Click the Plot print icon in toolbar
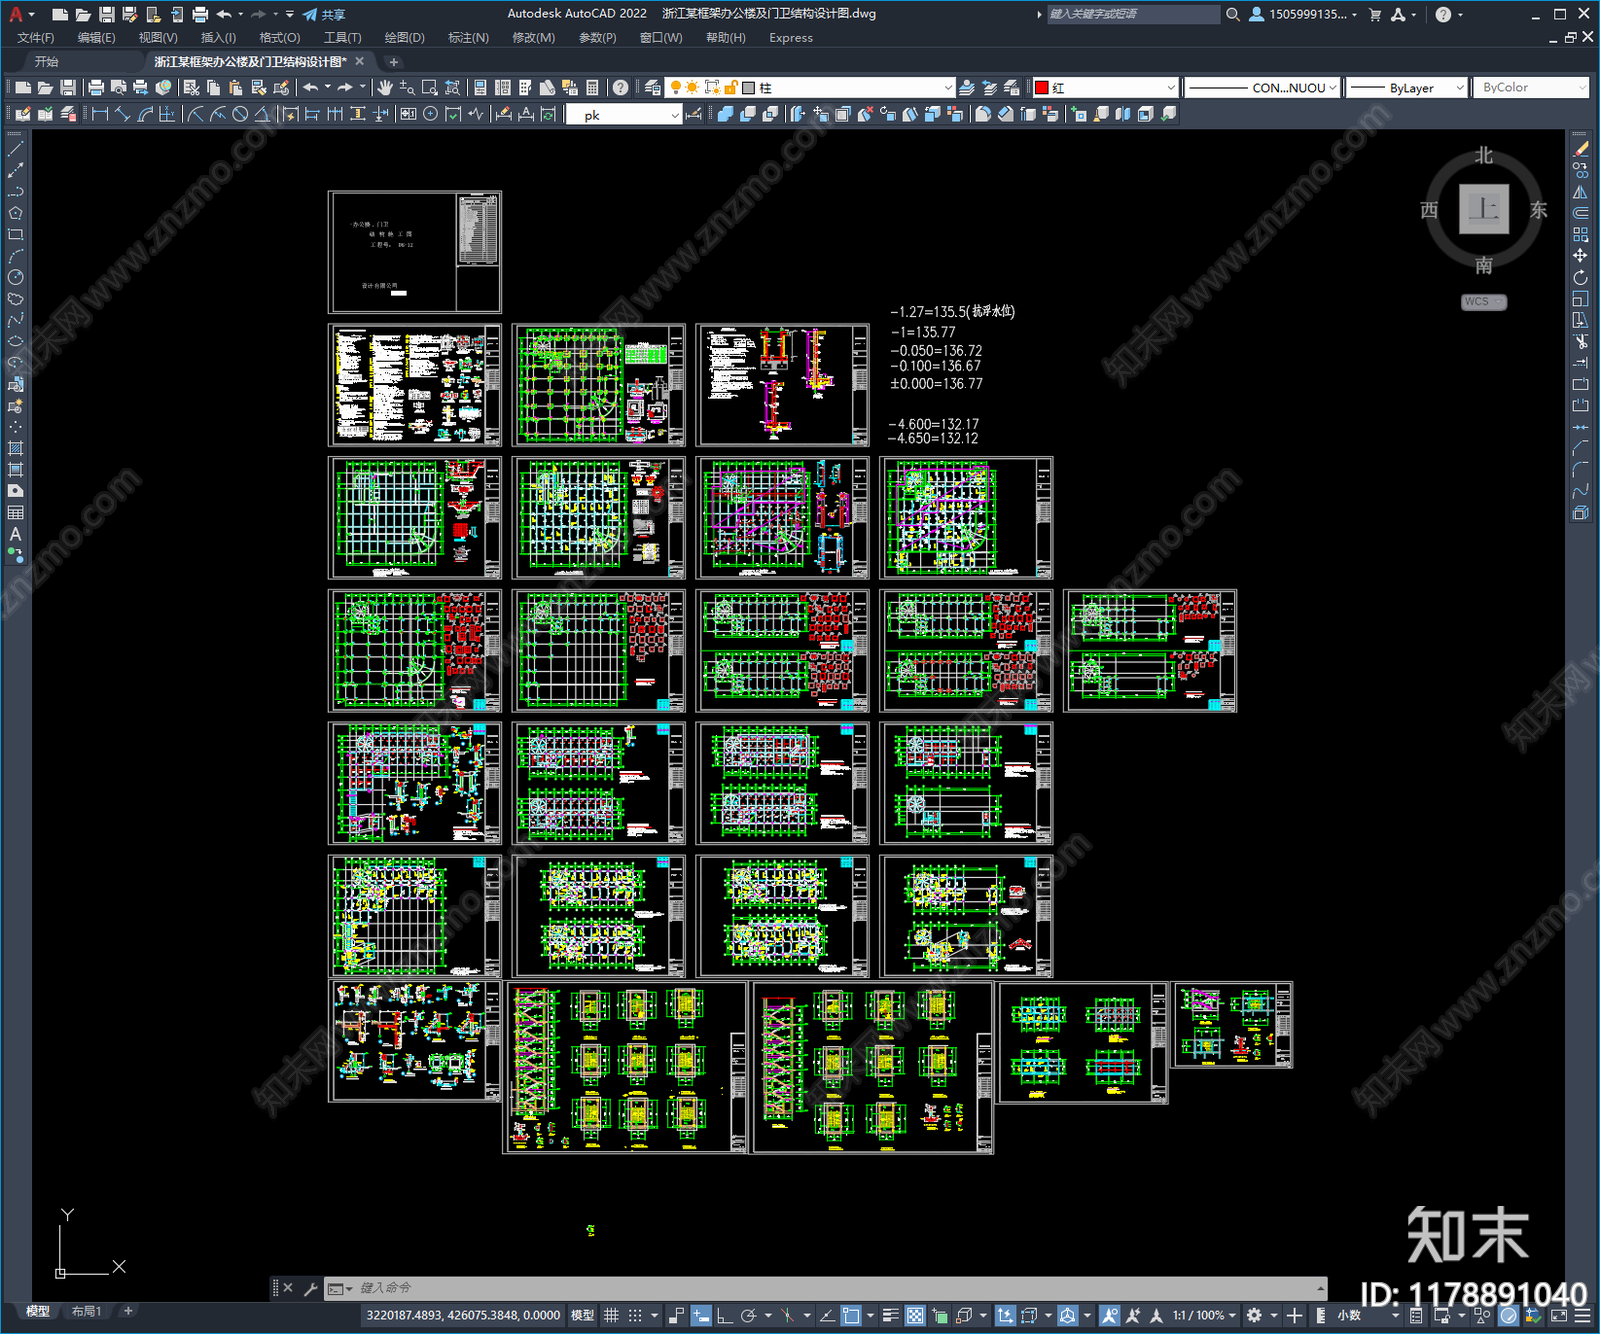The height and width of the screenshot is (1334, 1600). click(x=96, y=88)
